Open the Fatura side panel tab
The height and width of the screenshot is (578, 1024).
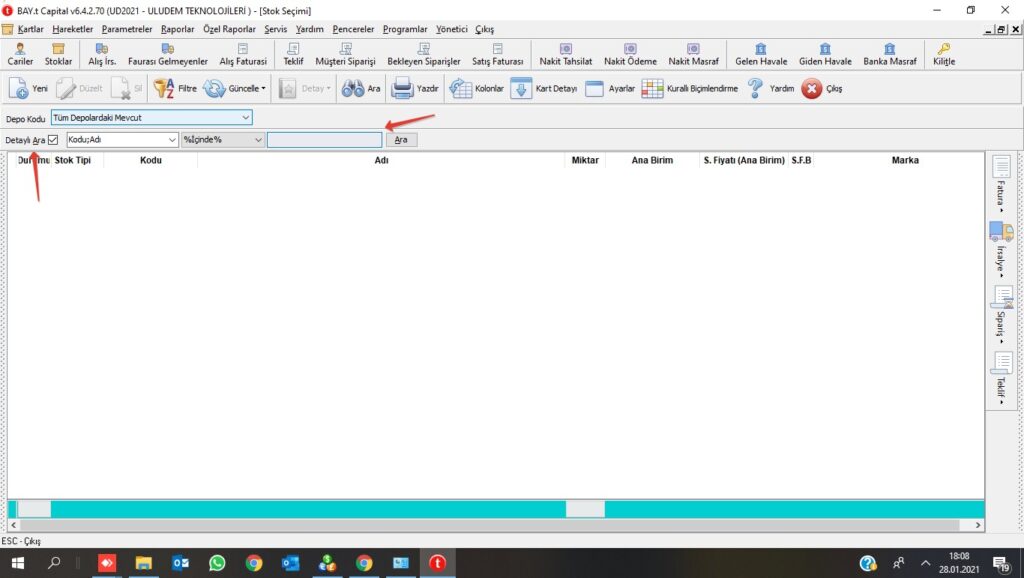1000,182
